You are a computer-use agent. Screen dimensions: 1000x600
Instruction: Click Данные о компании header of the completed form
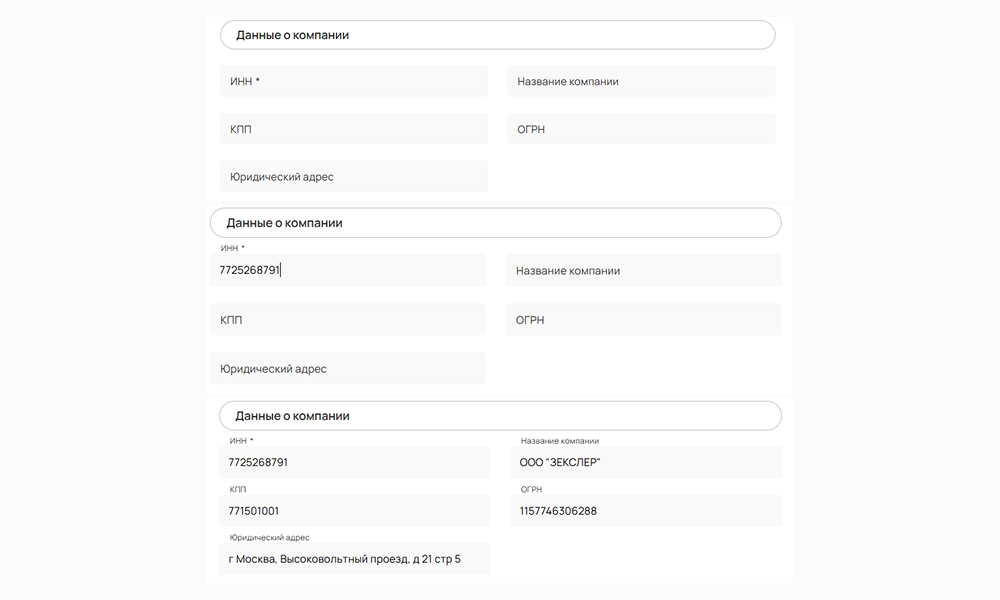coord(499,415)
